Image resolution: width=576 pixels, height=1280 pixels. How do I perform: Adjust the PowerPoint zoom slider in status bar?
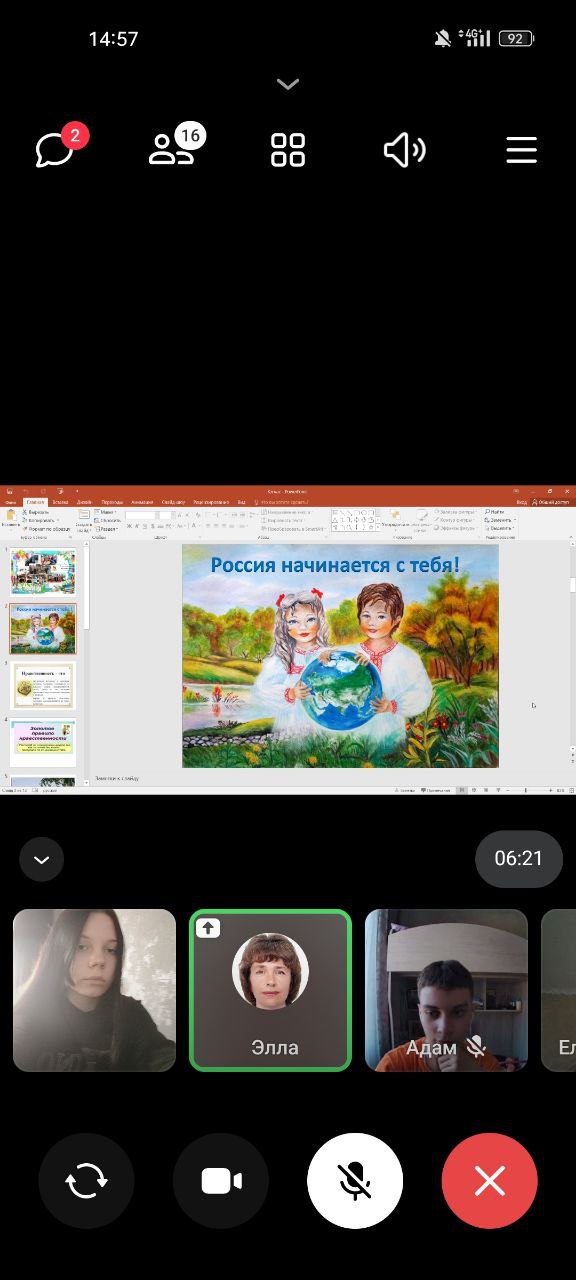point(530,790)
